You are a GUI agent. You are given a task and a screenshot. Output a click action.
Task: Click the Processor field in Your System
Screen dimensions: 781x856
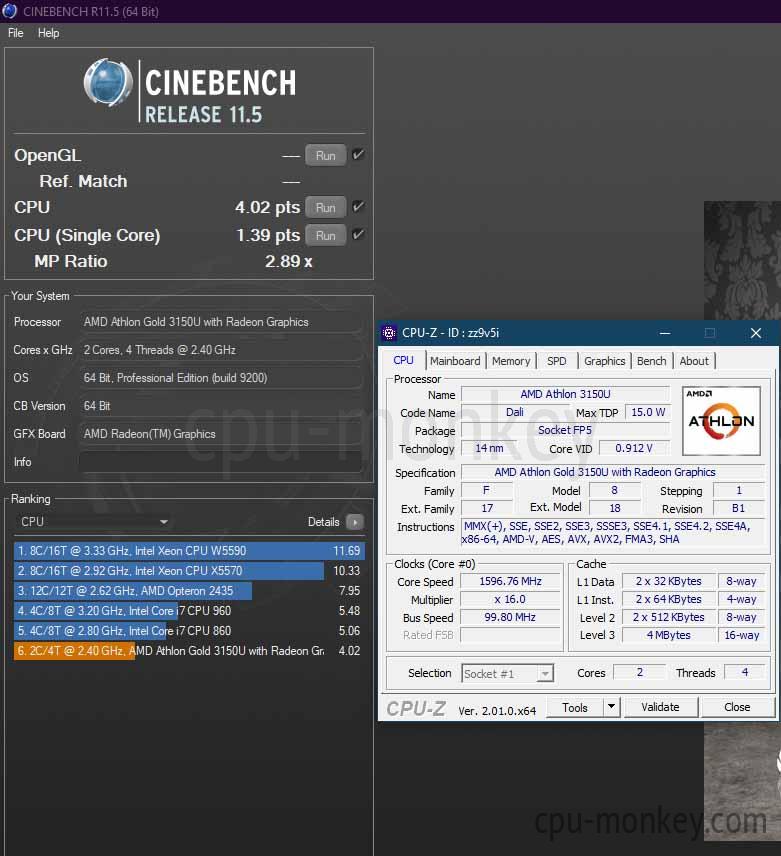coord(220,322)
